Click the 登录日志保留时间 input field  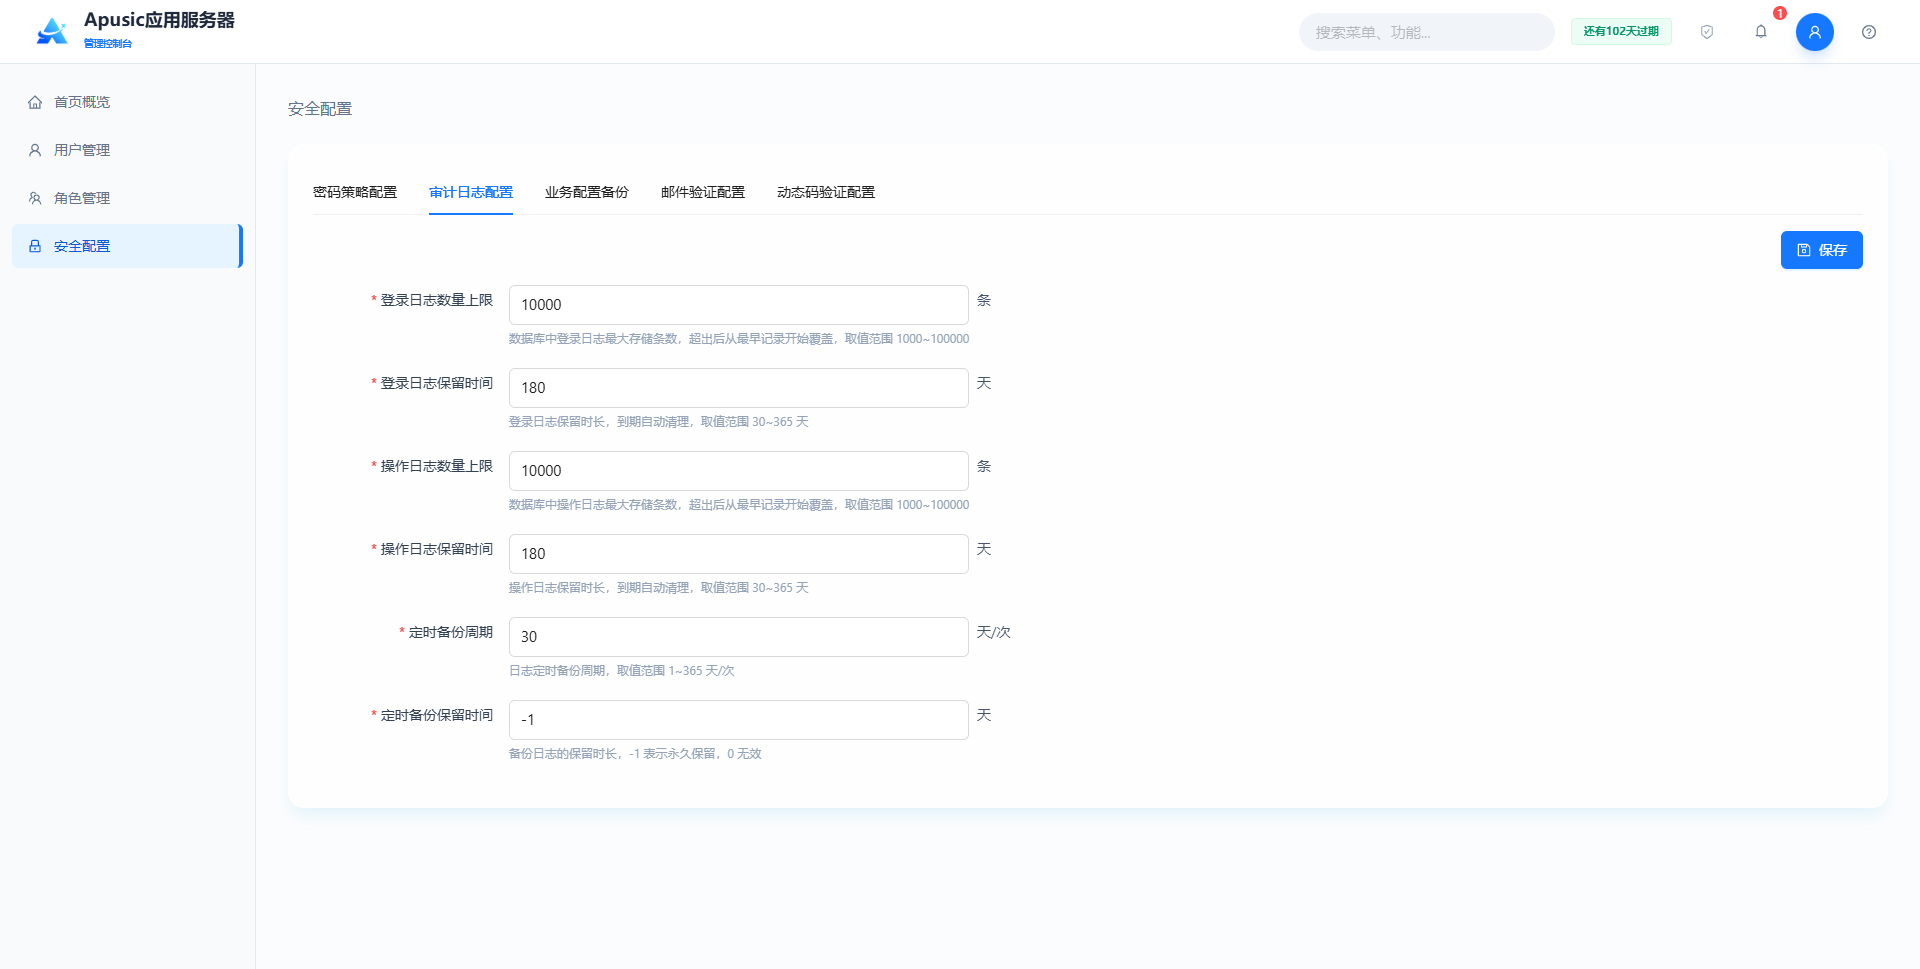(x=739, y=388)
